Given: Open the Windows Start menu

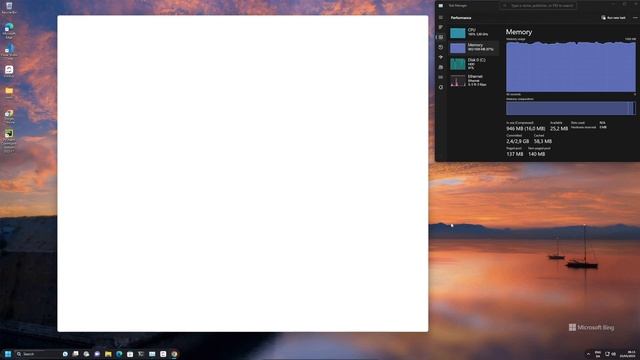Looking at the screenshot, I should (8, 354).
